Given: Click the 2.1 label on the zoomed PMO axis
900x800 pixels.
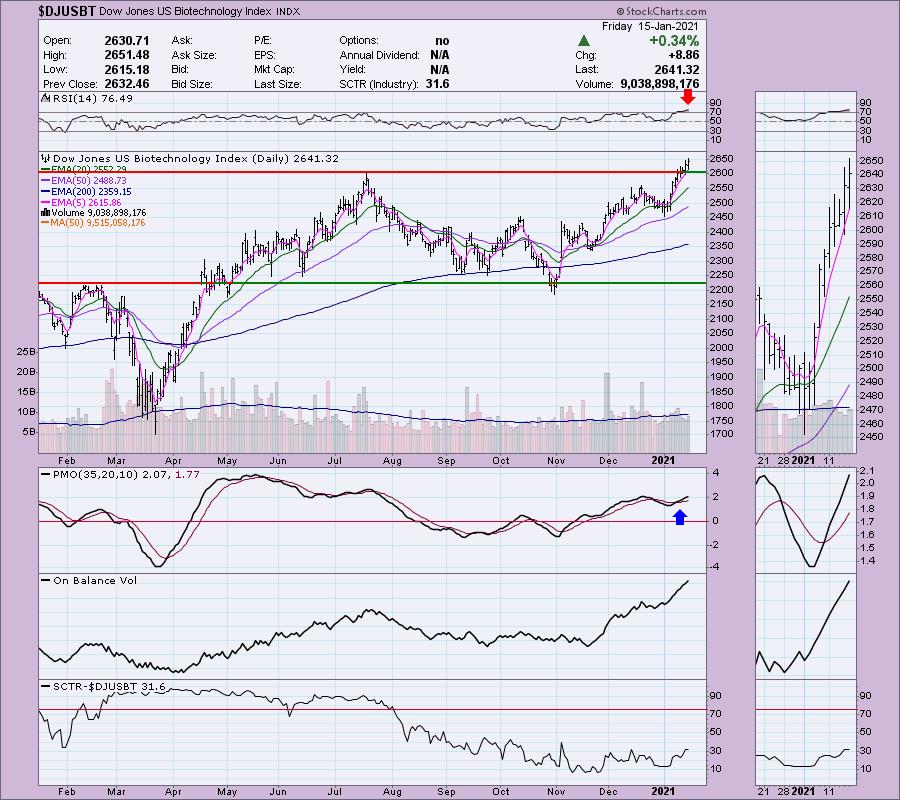Looking at the screenshot, I should (867, 470).
